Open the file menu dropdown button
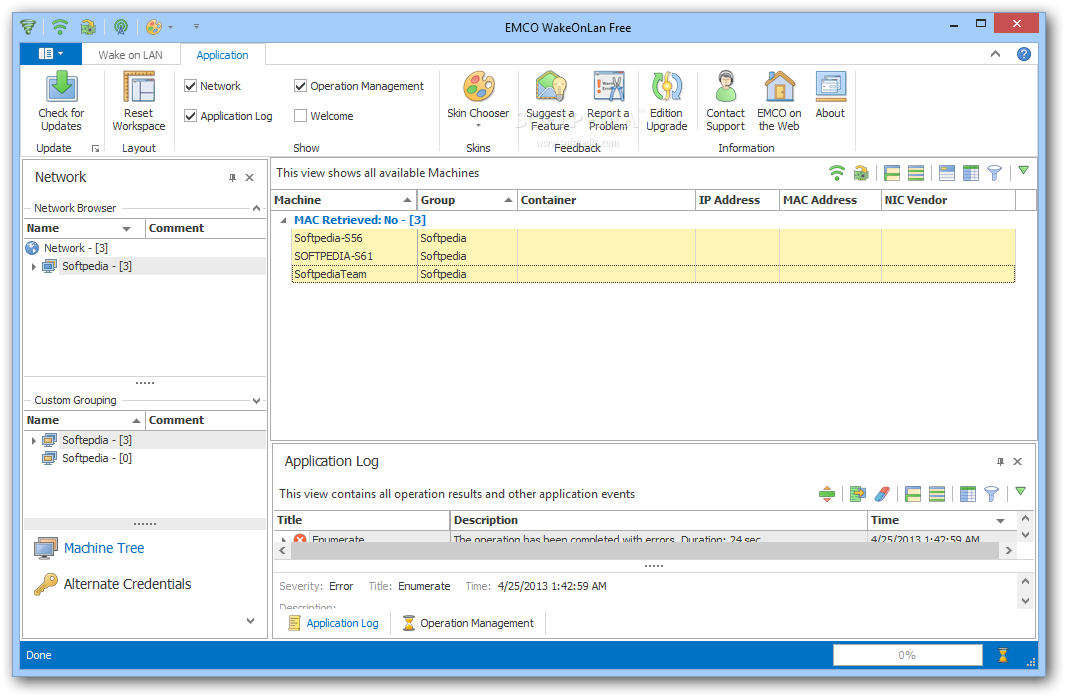The image size is (1066, 697). (51, 54)
